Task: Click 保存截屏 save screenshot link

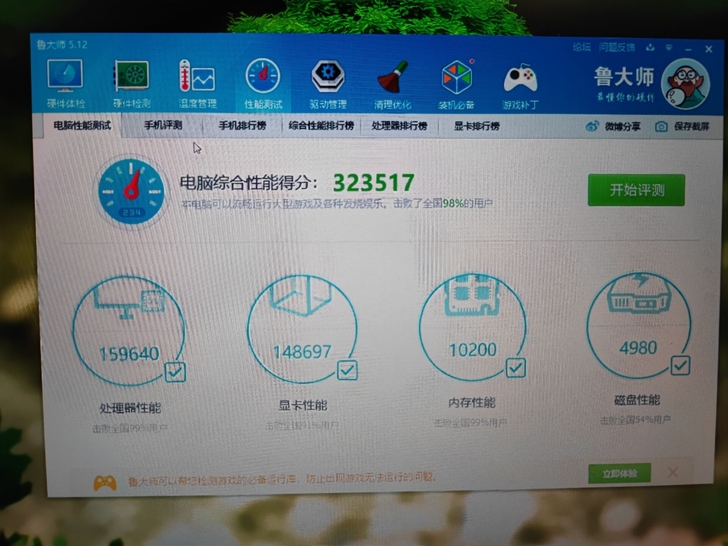Action: 691,126
